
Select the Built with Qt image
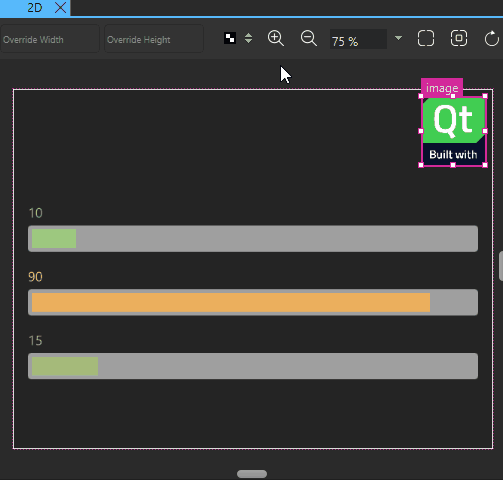point(453,131)
